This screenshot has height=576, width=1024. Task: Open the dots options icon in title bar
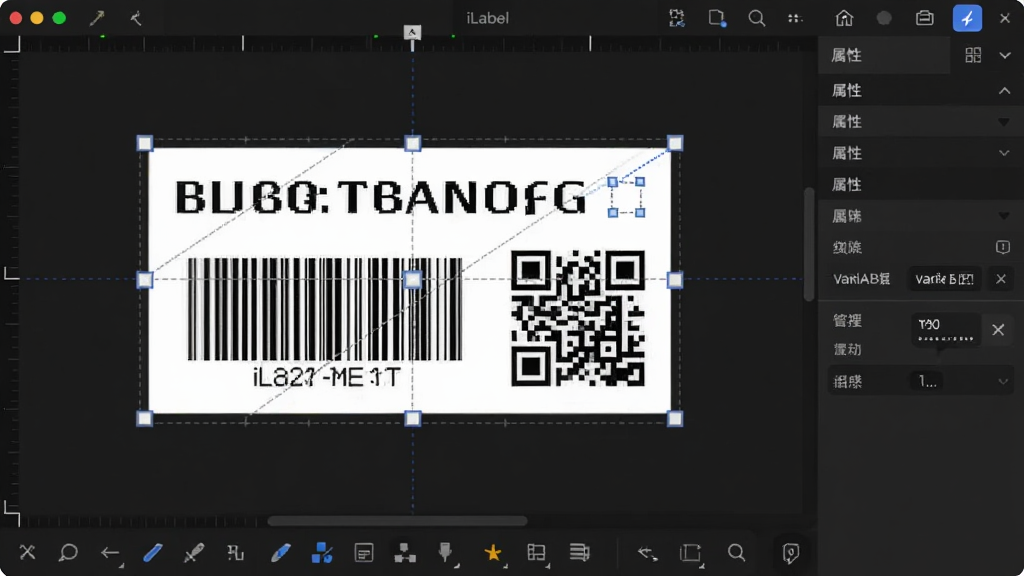click(795, 18)
